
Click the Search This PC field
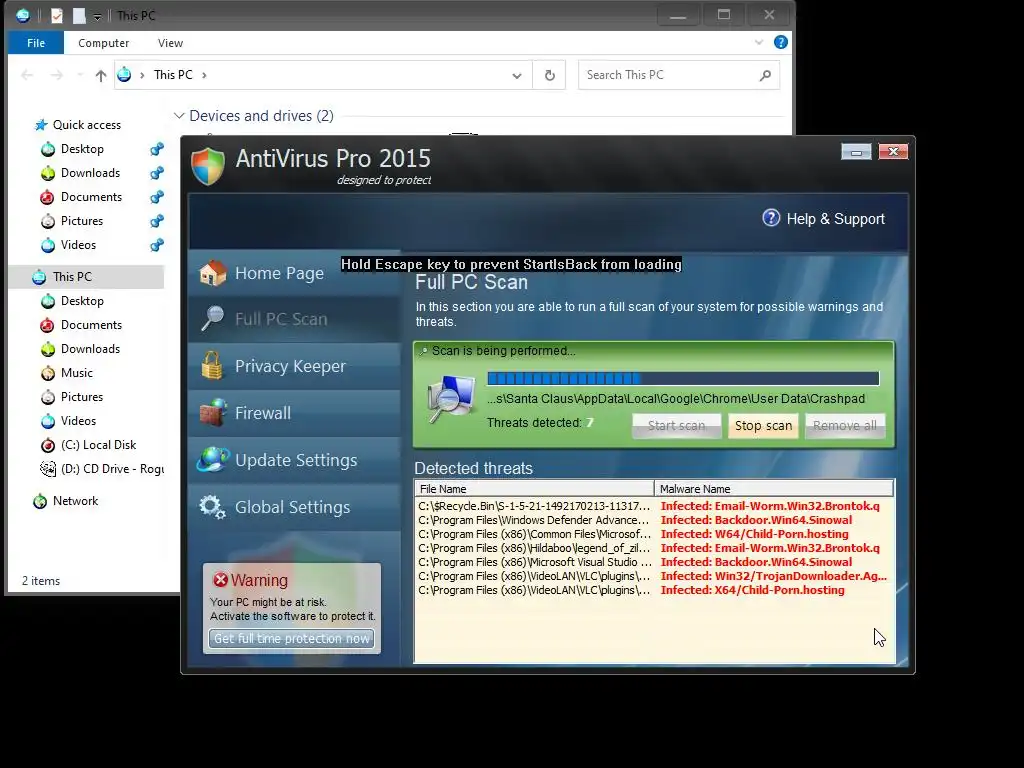point(679,75)
